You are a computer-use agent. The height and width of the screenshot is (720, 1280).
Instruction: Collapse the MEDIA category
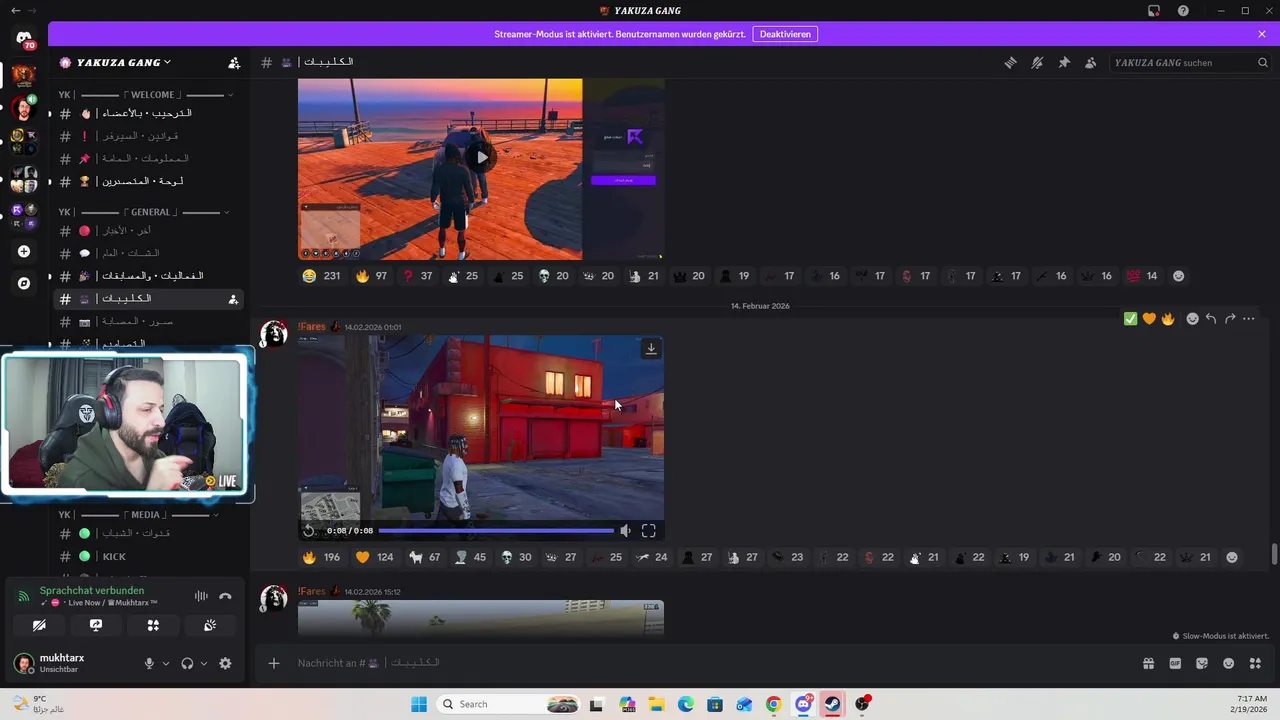[139, 515]
